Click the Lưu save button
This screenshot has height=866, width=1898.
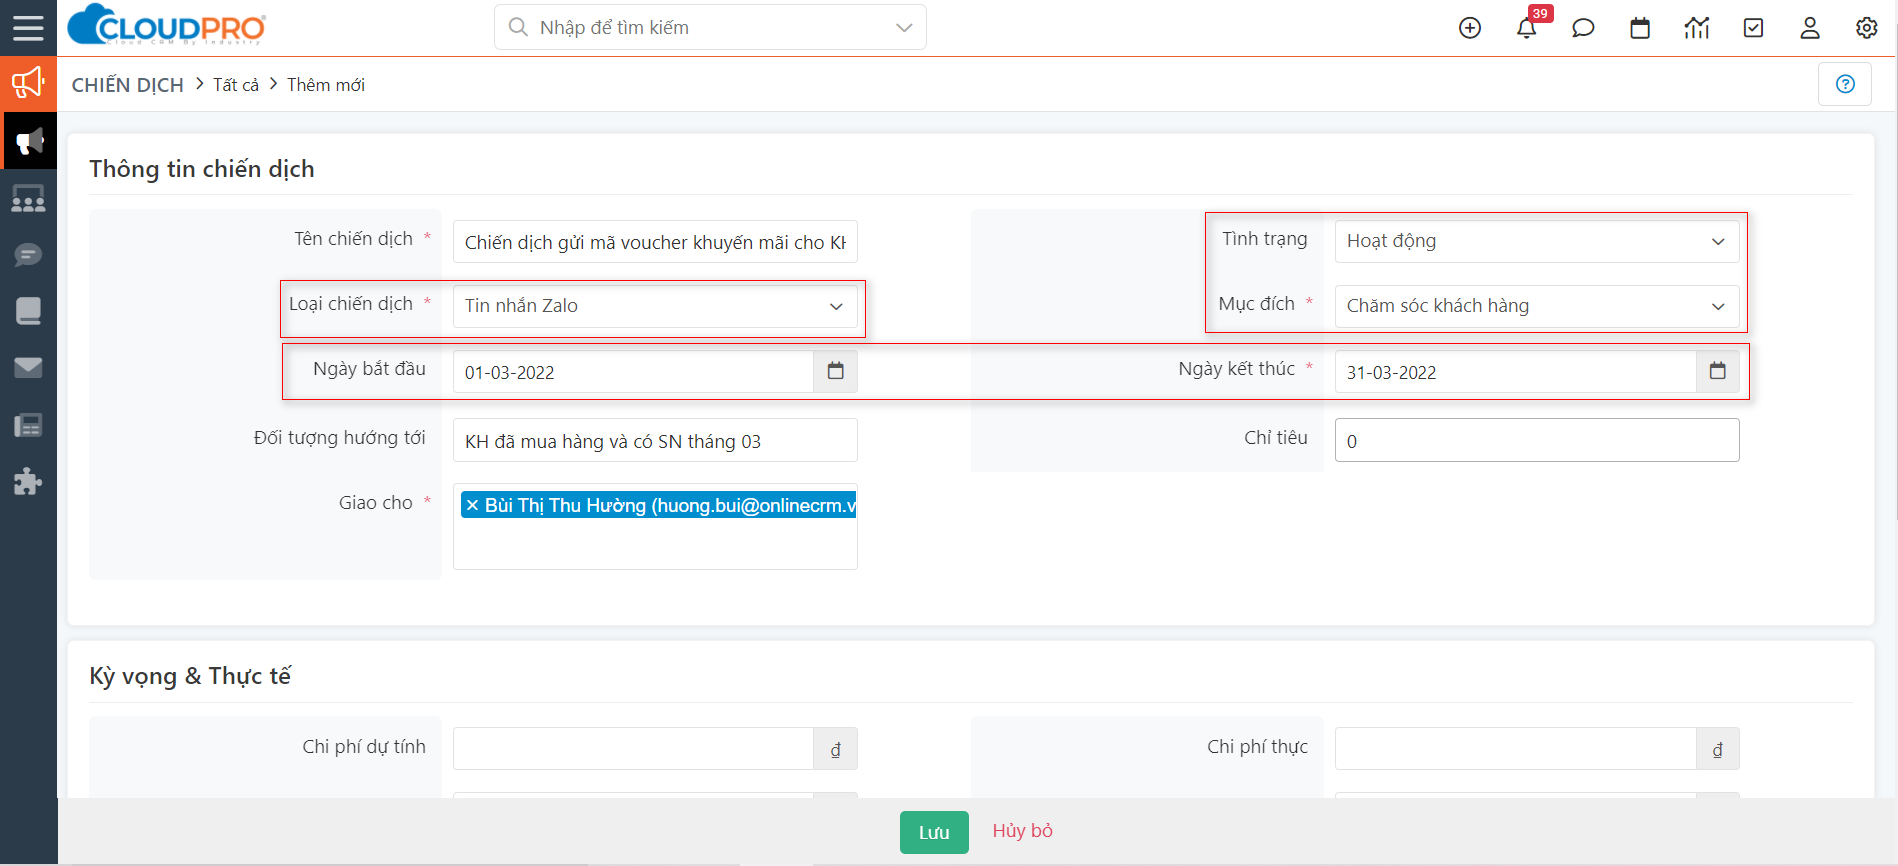coord(934,832)
